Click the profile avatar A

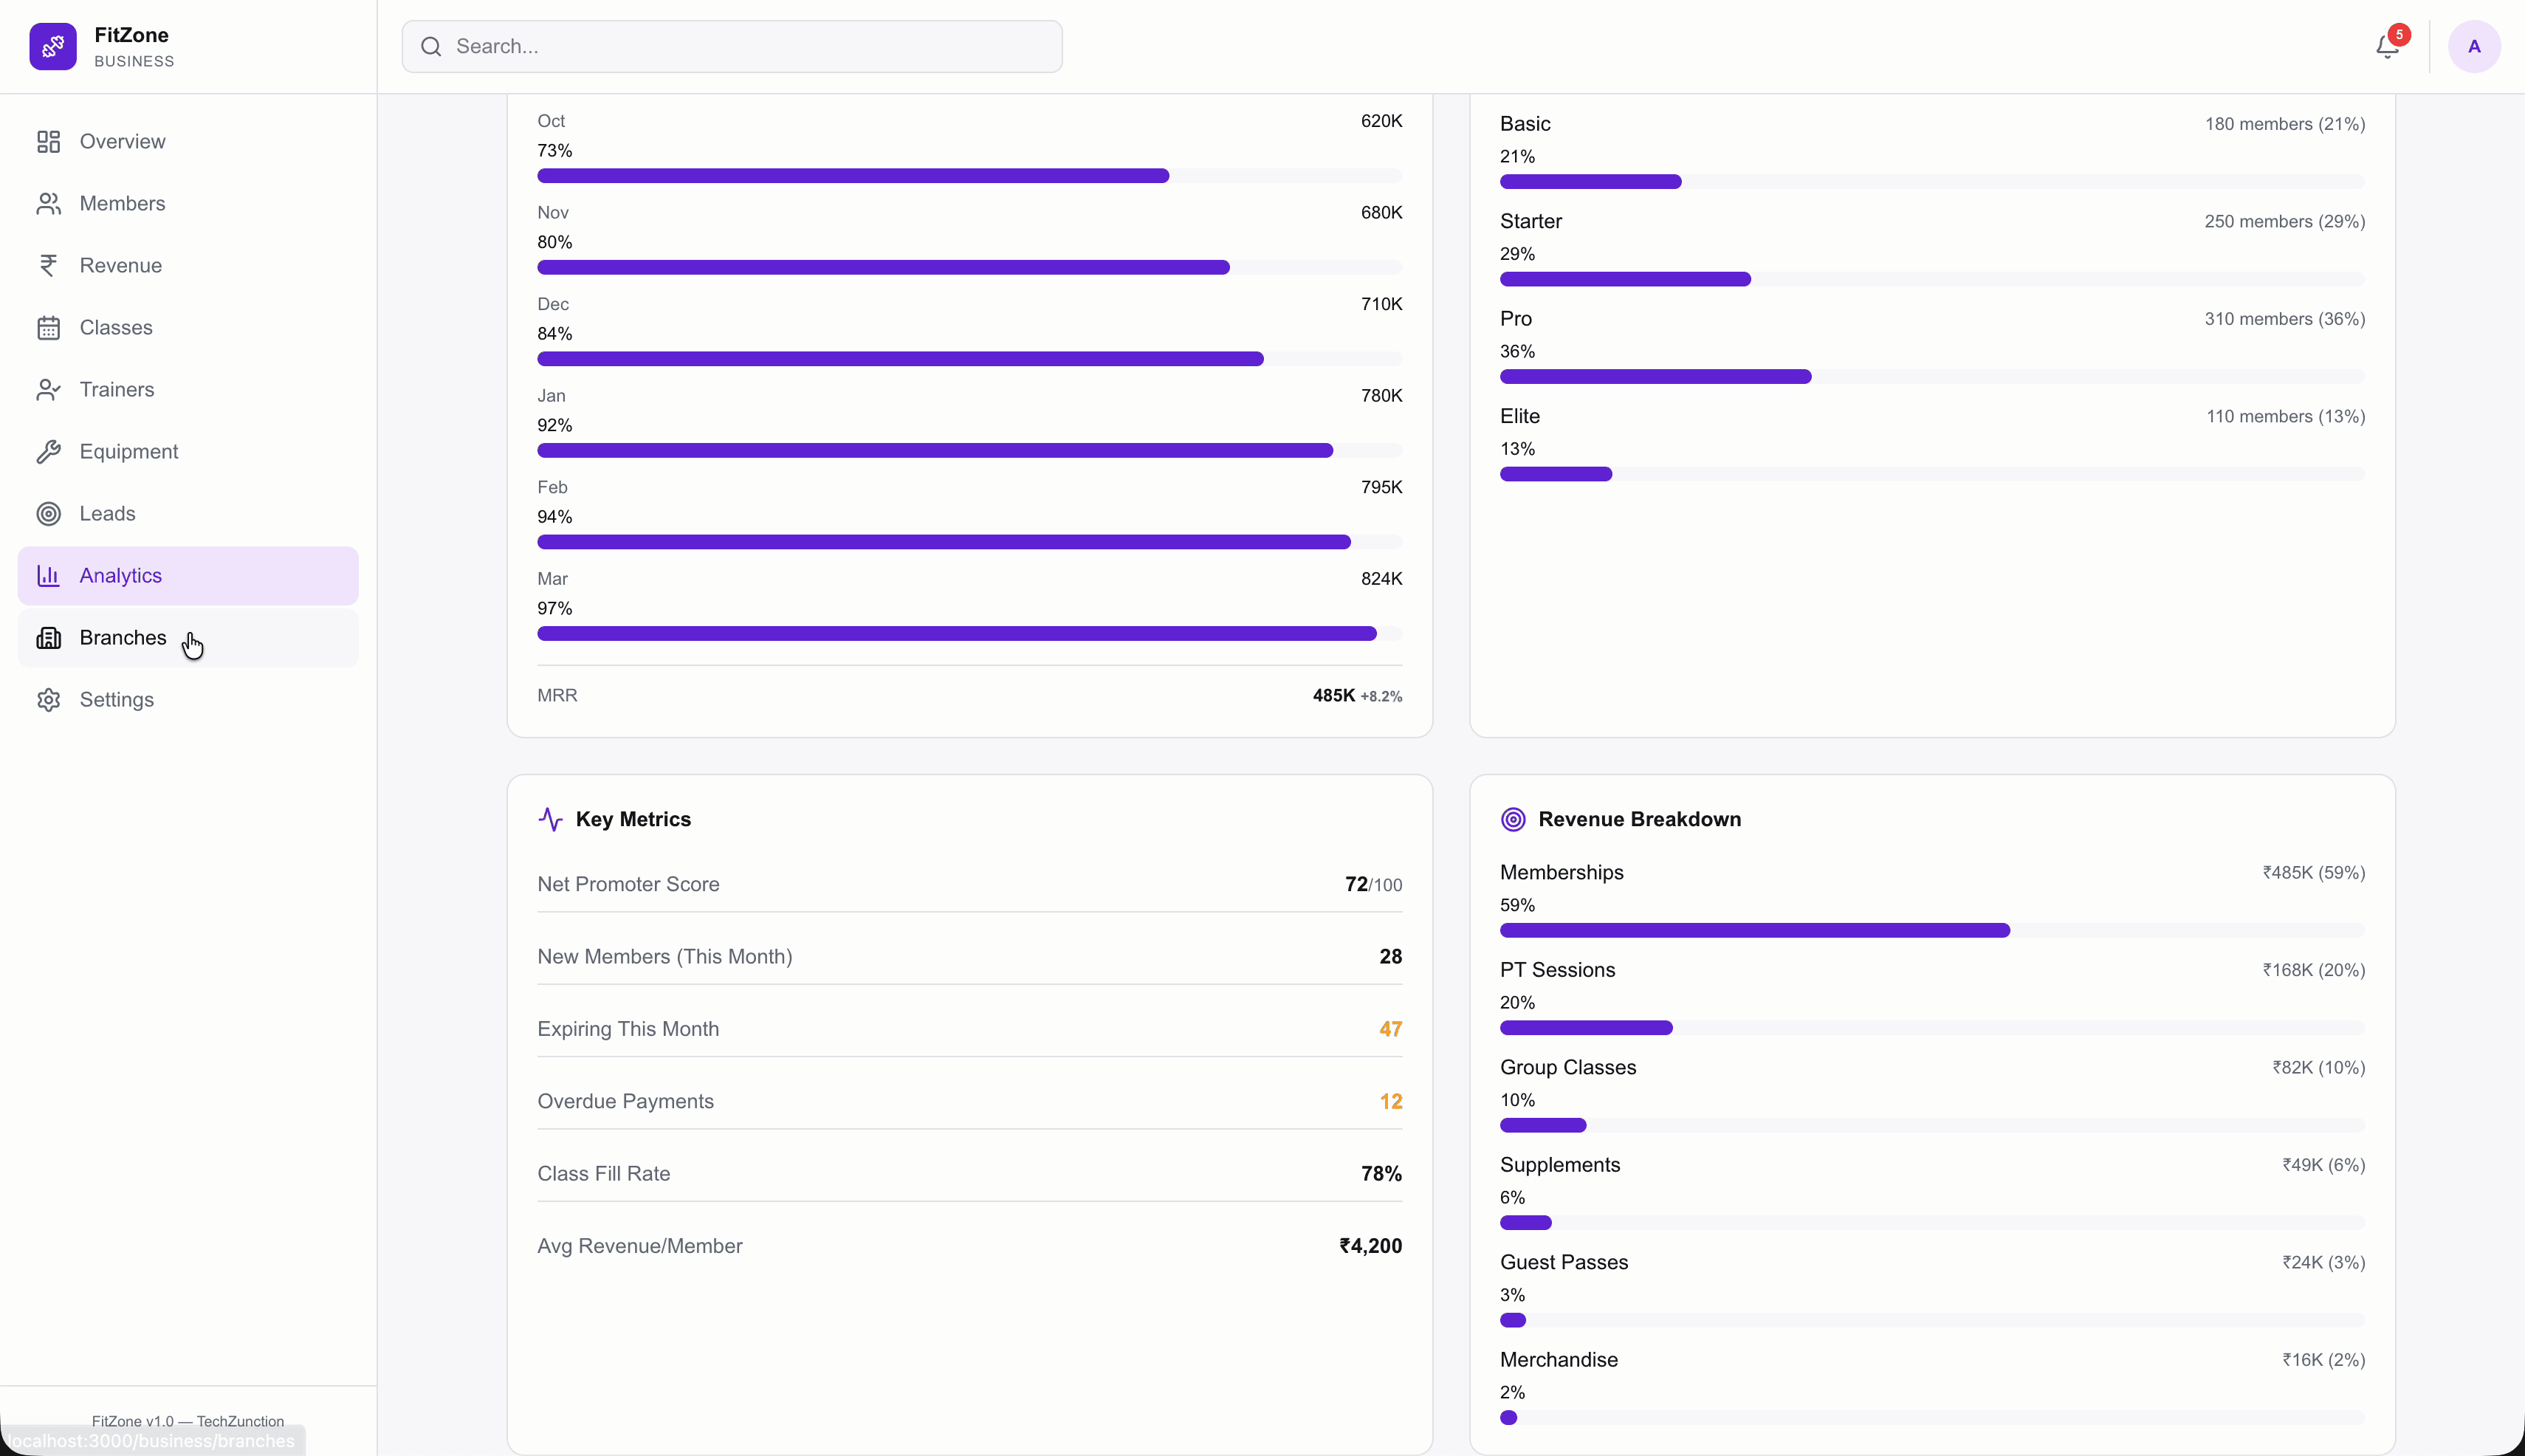point(2474,46)
